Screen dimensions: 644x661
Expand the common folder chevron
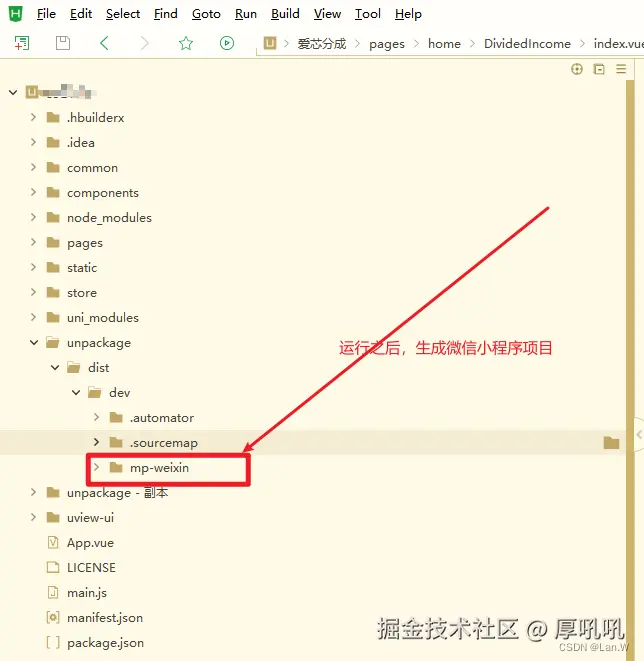[33, 167]
